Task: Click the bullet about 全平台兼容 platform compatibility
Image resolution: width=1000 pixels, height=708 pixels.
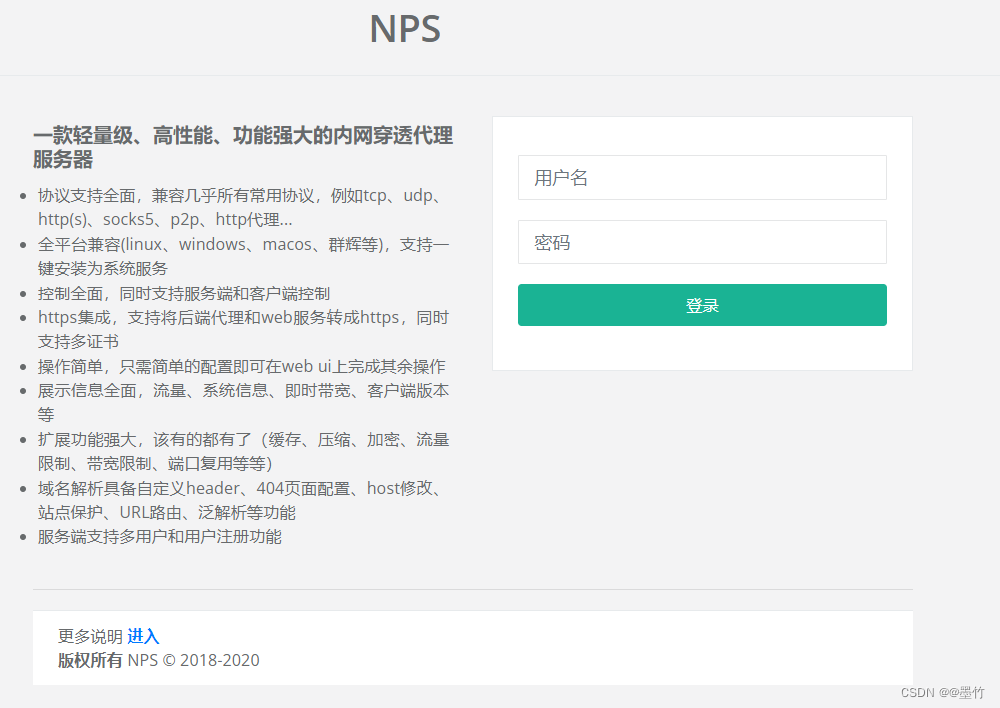Action: (243, 255)
